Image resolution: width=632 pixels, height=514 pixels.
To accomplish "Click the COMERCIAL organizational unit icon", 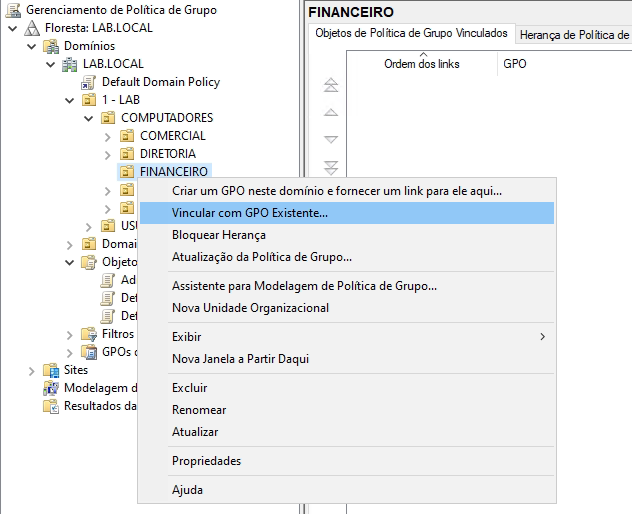I will [127, 136].
